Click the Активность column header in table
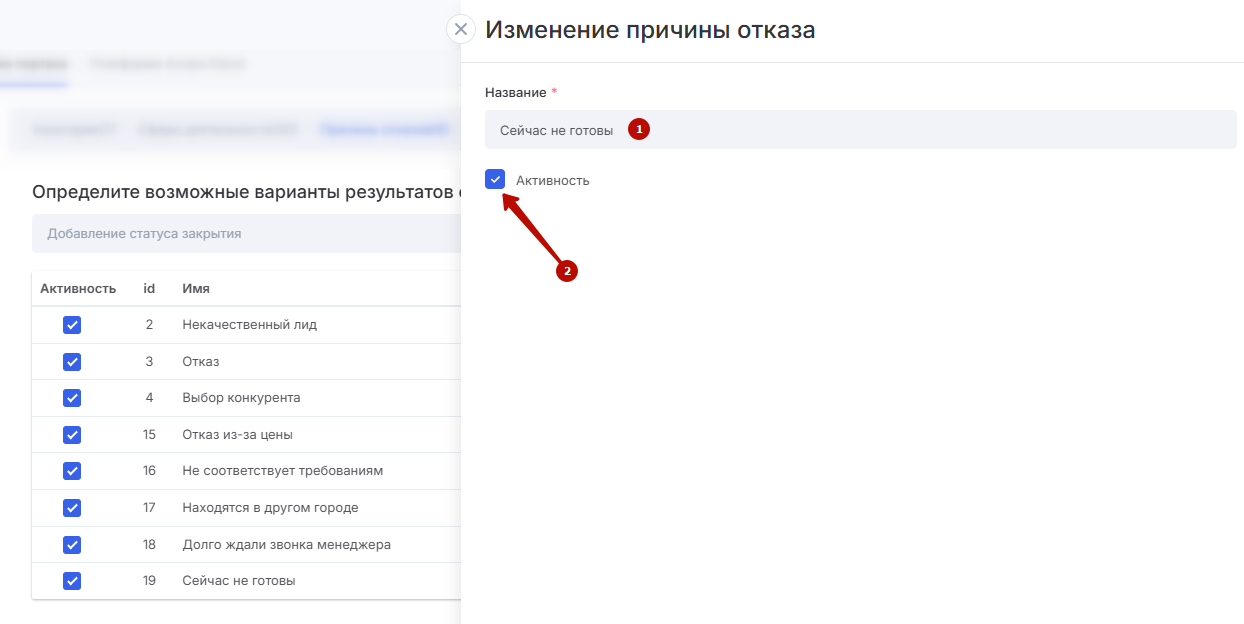Viewport: 1244px width, 624px height. pyautogui.click(x=78, y=289)
